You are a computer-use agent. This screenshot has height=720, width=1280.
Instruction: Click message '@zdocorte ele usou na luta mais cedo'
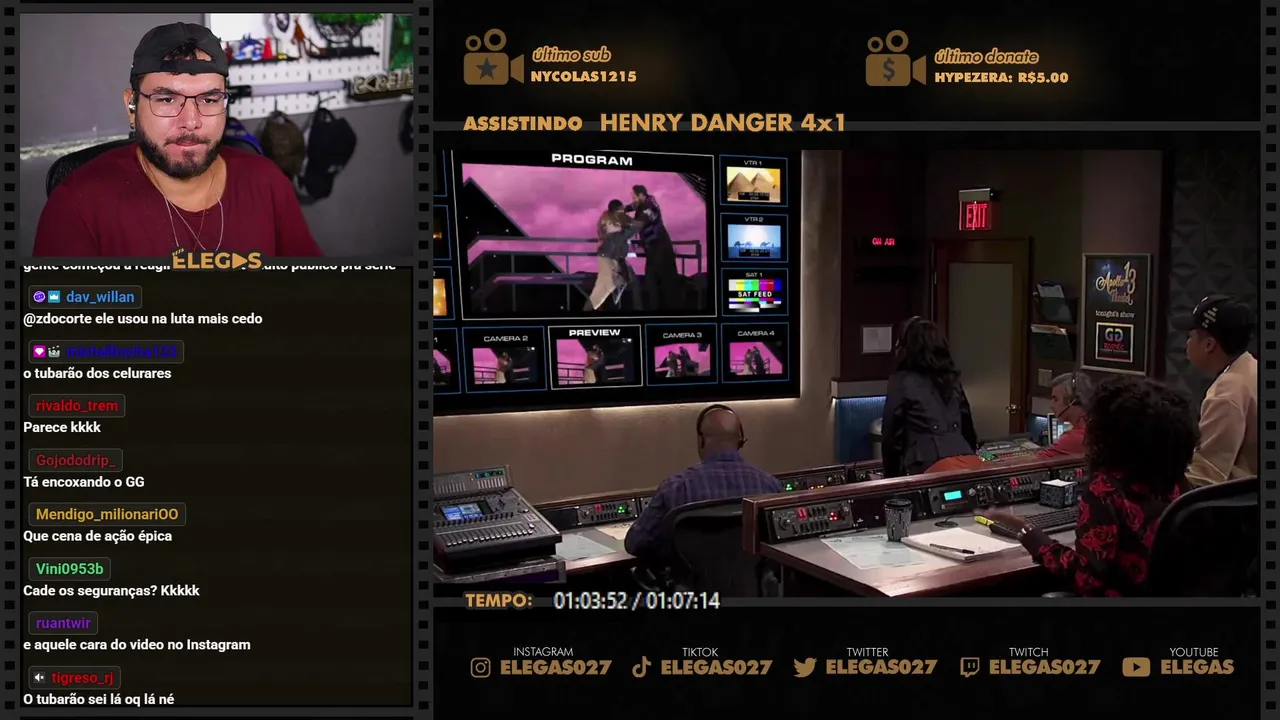[x=143, y=319]
